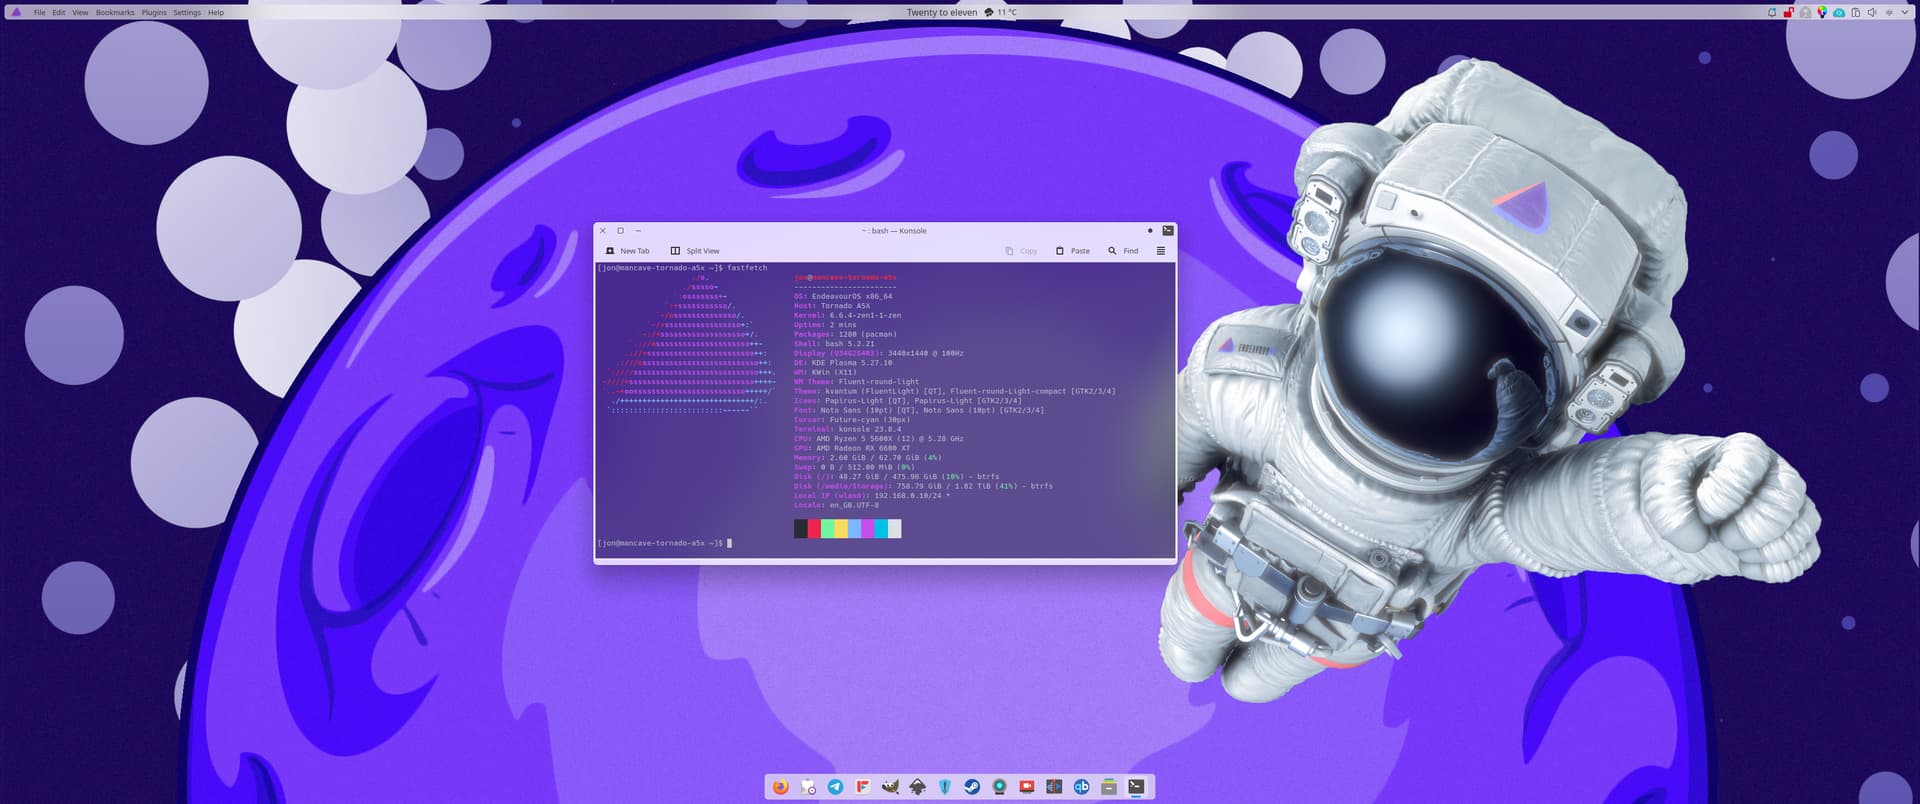Open the red screen recorder icon in dock
The image size is (1920, 804).
tap(1026, 787)
